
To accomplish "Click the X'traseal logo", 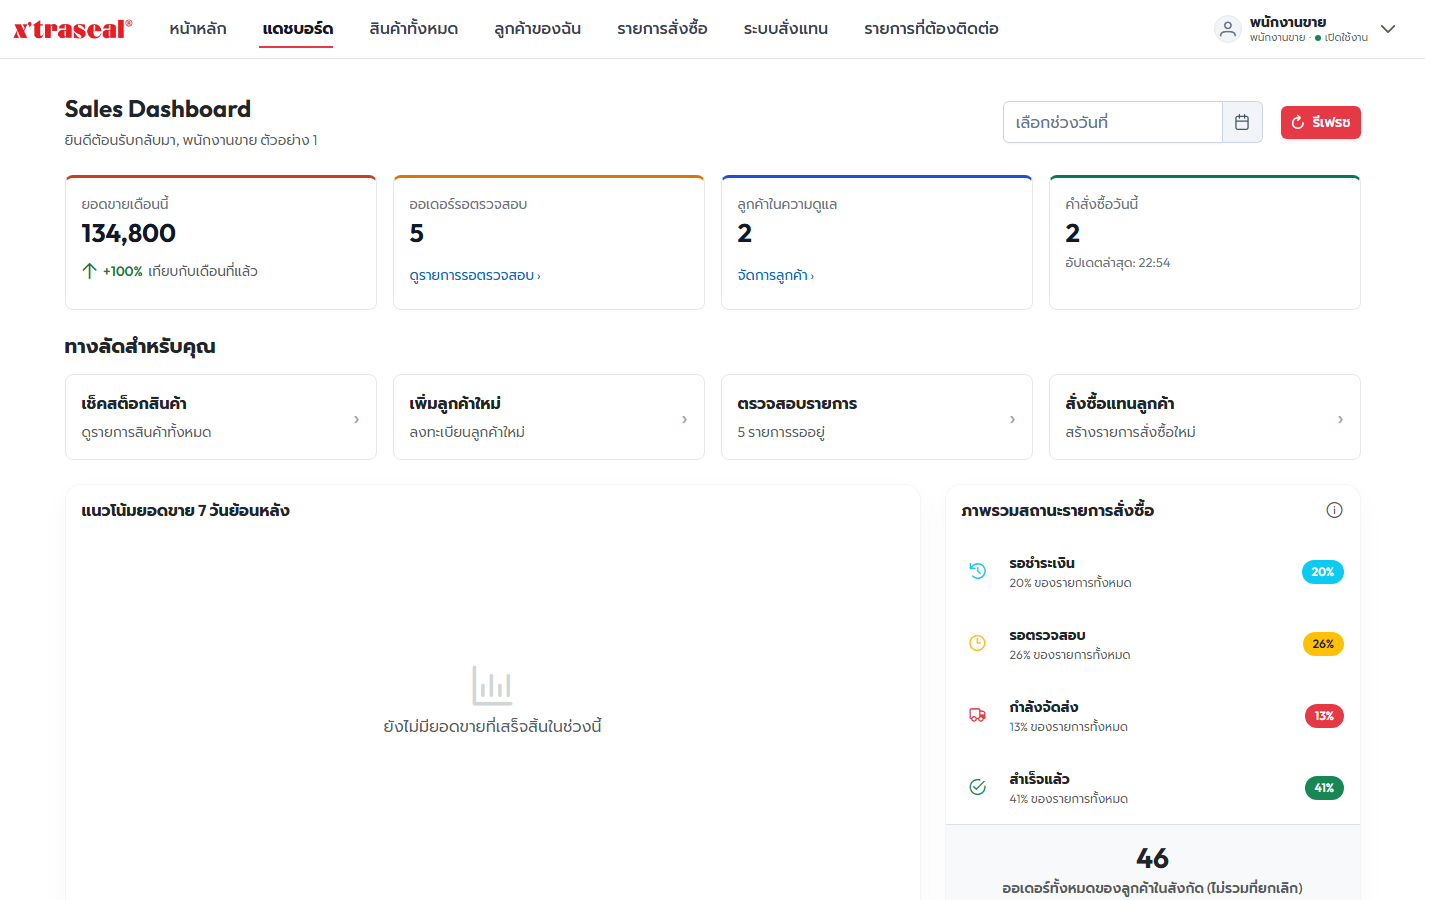I will (72, 29).
